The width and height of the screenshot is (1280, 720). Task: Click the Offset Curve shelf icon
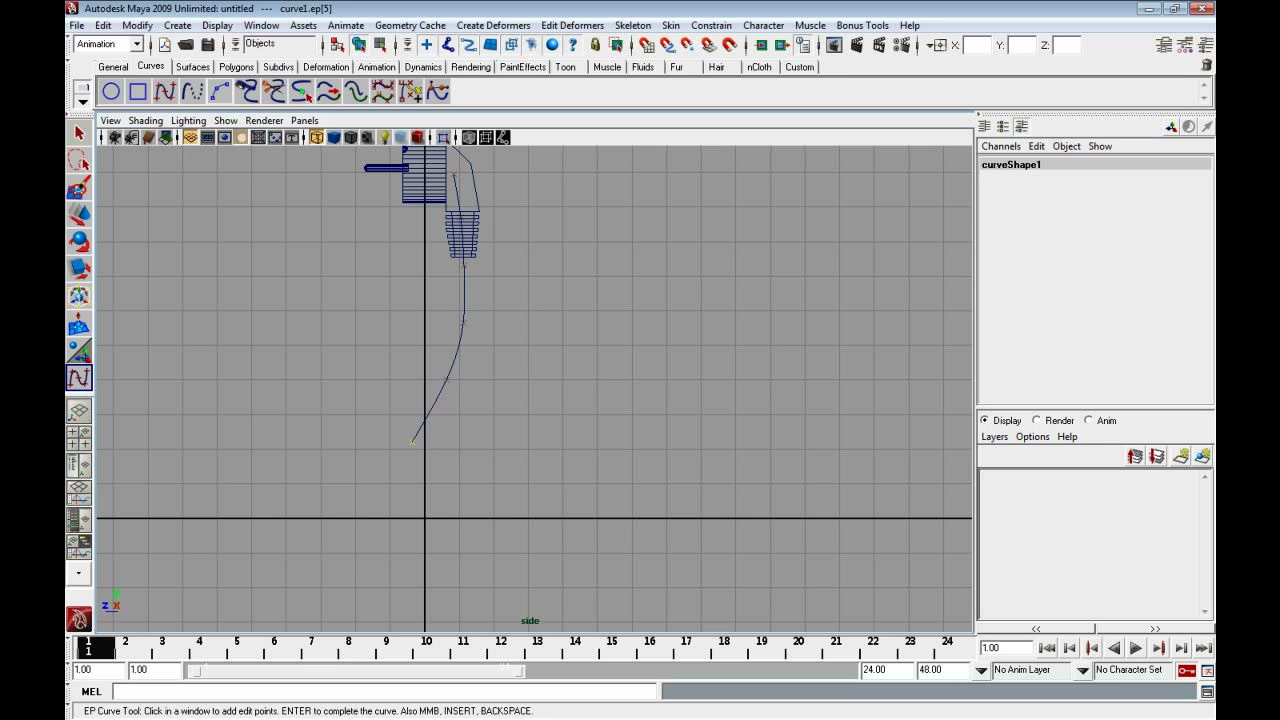click(x=355, y=92)
